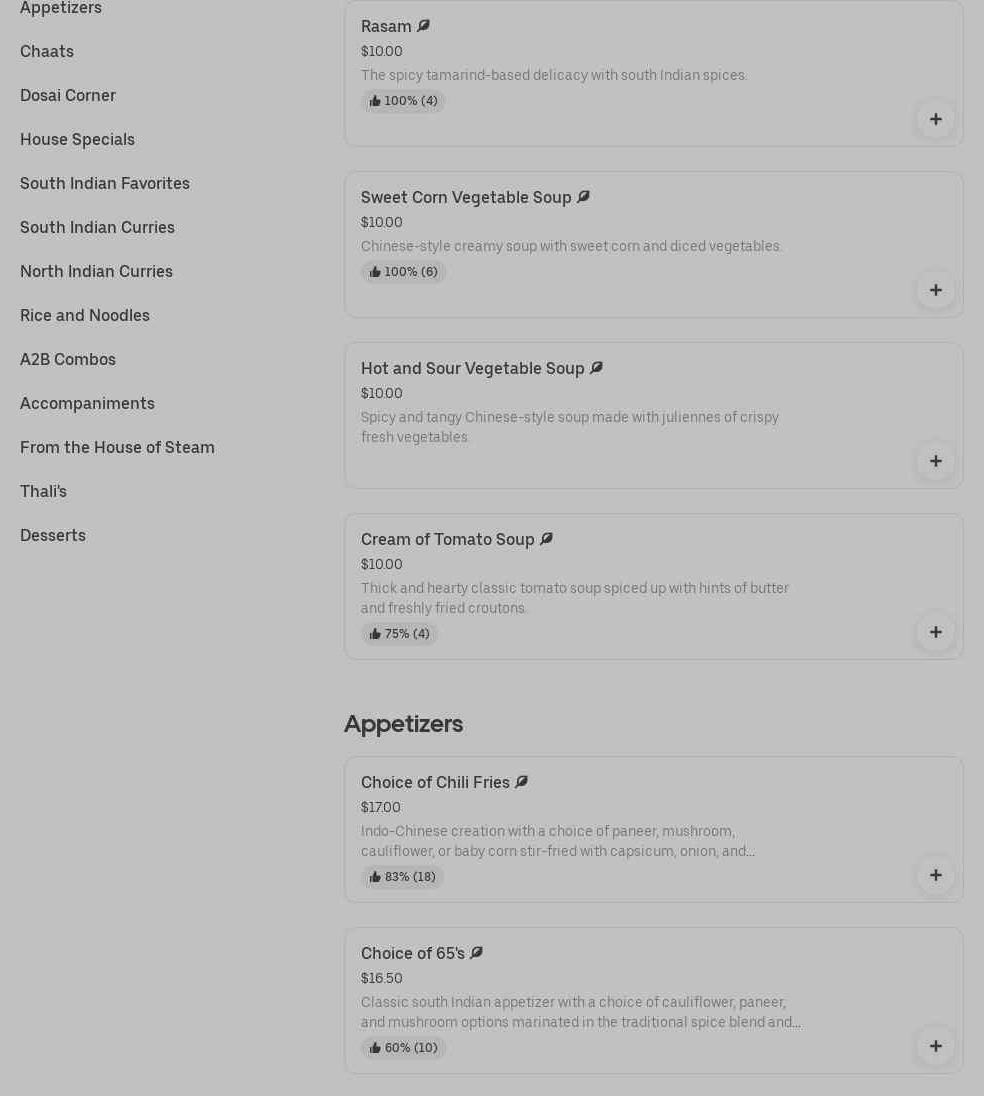The height and width of the screenshot is (1096, 984).
Task: Add Hot and Sour Vegetable Soup
Action: (x=935, y=461)
